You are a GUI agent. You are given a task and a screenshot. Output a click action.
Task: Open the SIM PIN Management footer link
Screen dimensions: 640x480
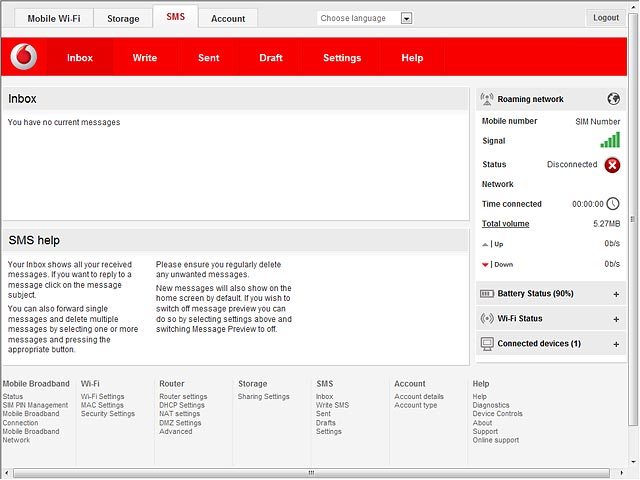pyautogui.click(x=35, y=405)
